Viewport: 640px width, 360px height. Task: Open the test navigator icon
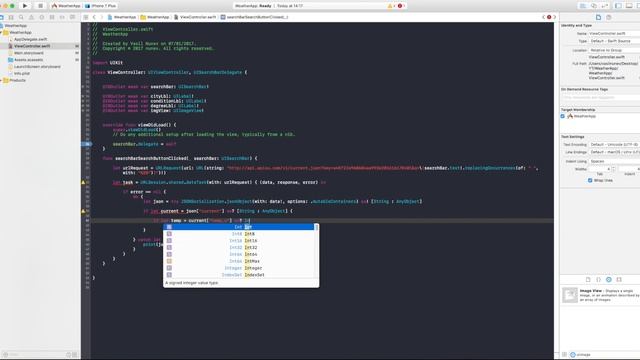pyautogui.click(x=42, y=17)
